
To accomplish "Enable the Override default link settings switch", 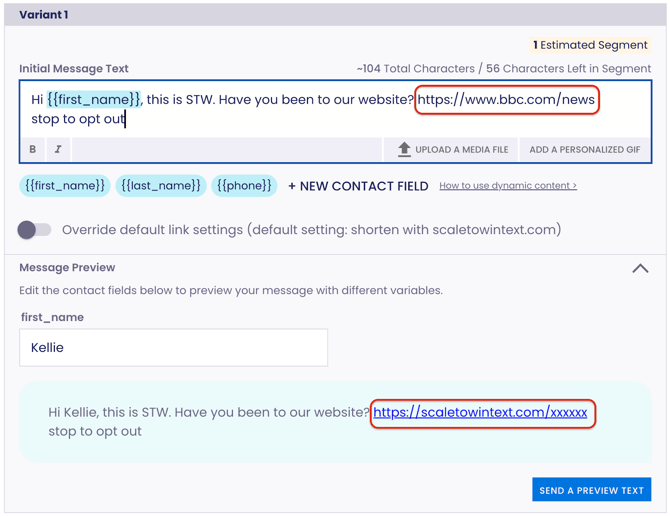I will click(35, 230).
